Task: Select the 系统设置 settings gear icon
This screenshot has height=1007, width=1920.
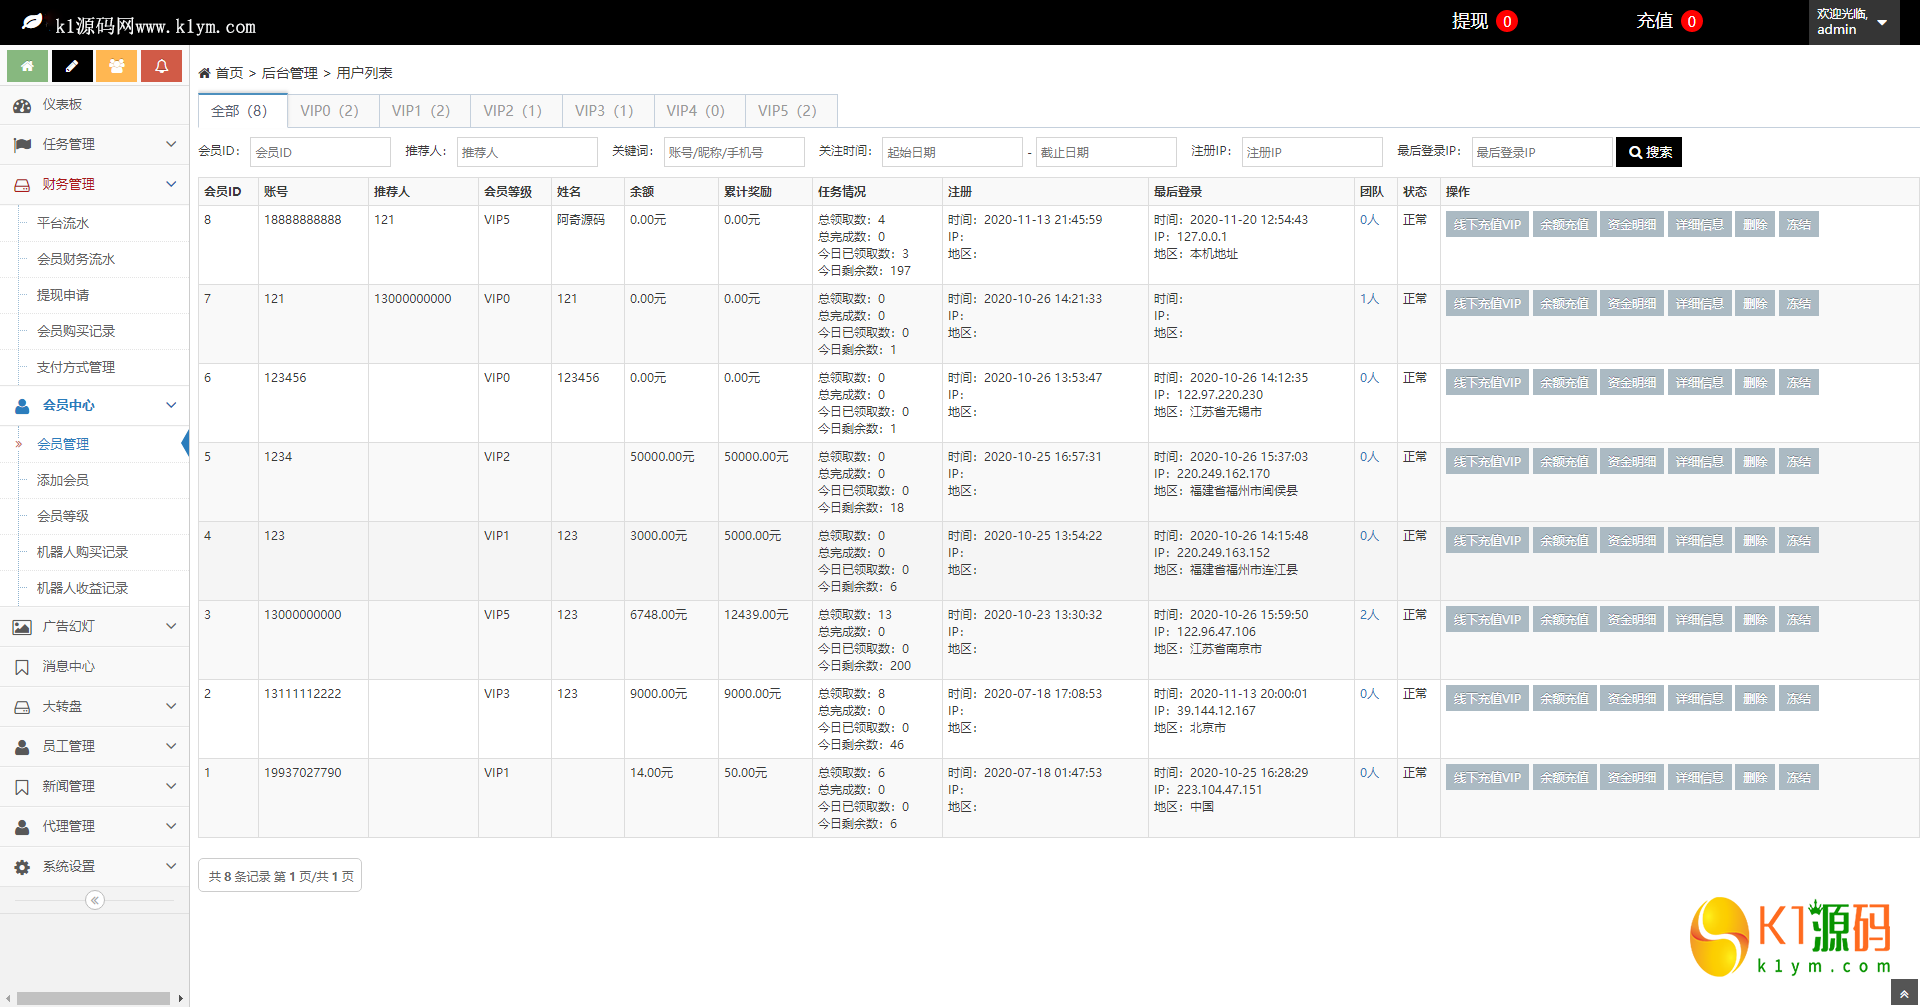Action: pos(22,866)
